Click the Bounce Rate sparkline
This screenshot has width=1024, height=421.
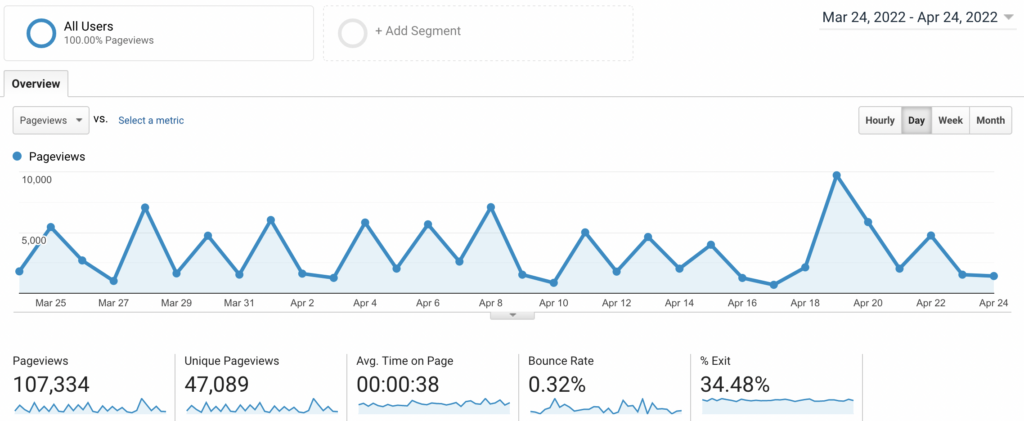606,406
